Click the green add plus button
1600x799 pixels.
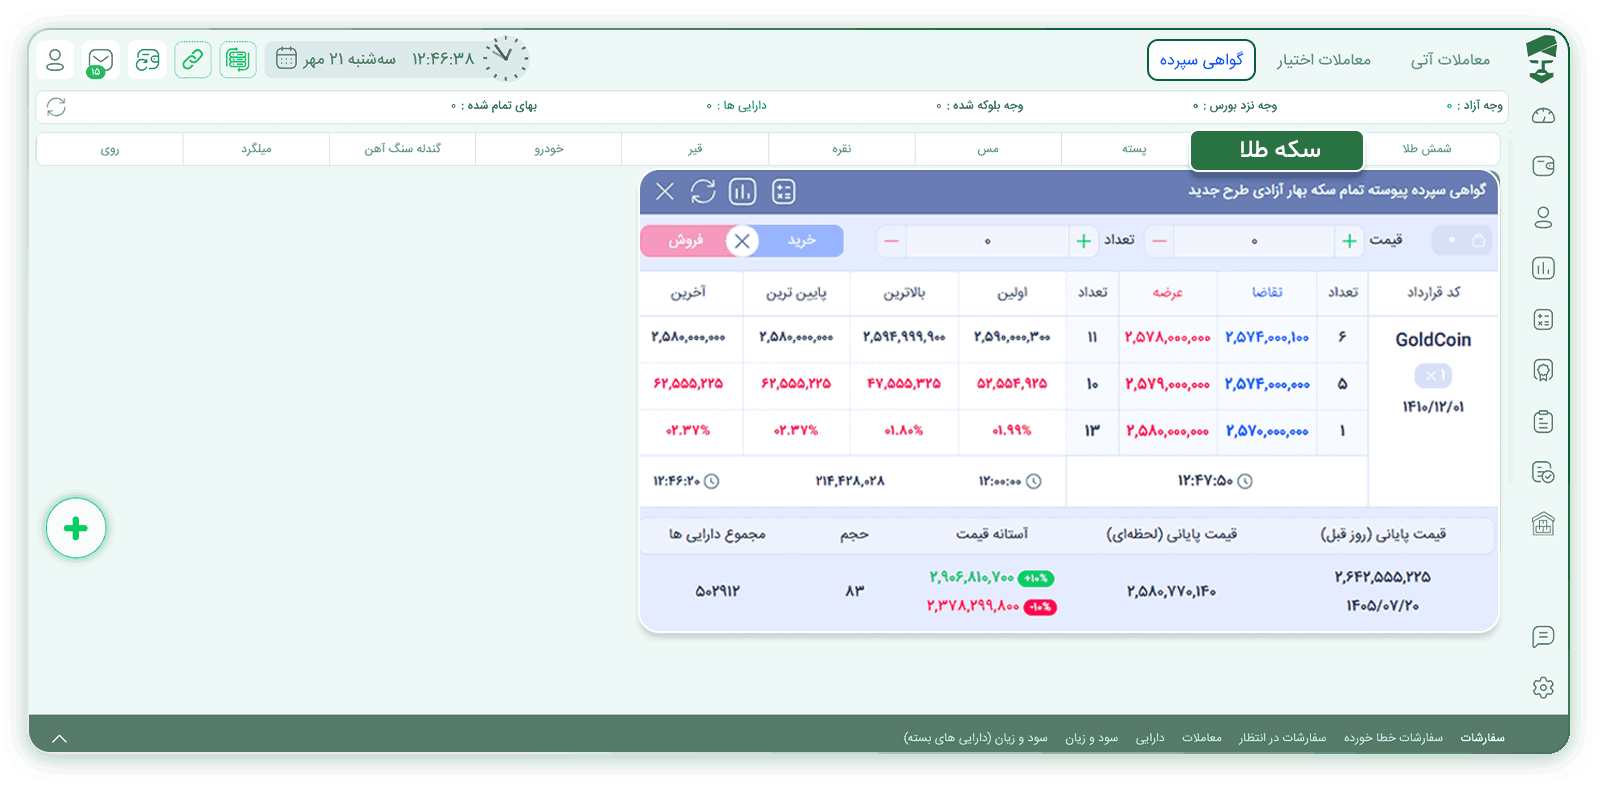coord(76,528)
